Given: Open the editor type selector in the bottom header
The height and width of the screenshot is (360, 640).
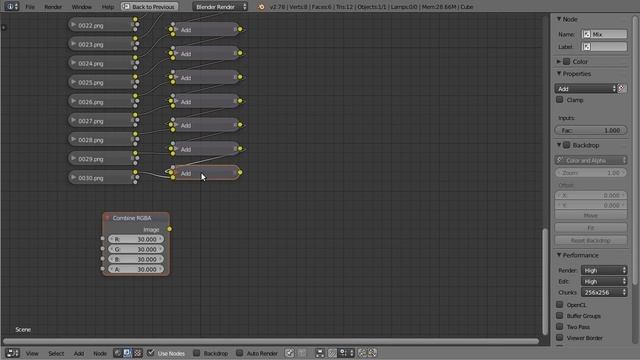Looking at the screenshot, I should pos(12,353).
